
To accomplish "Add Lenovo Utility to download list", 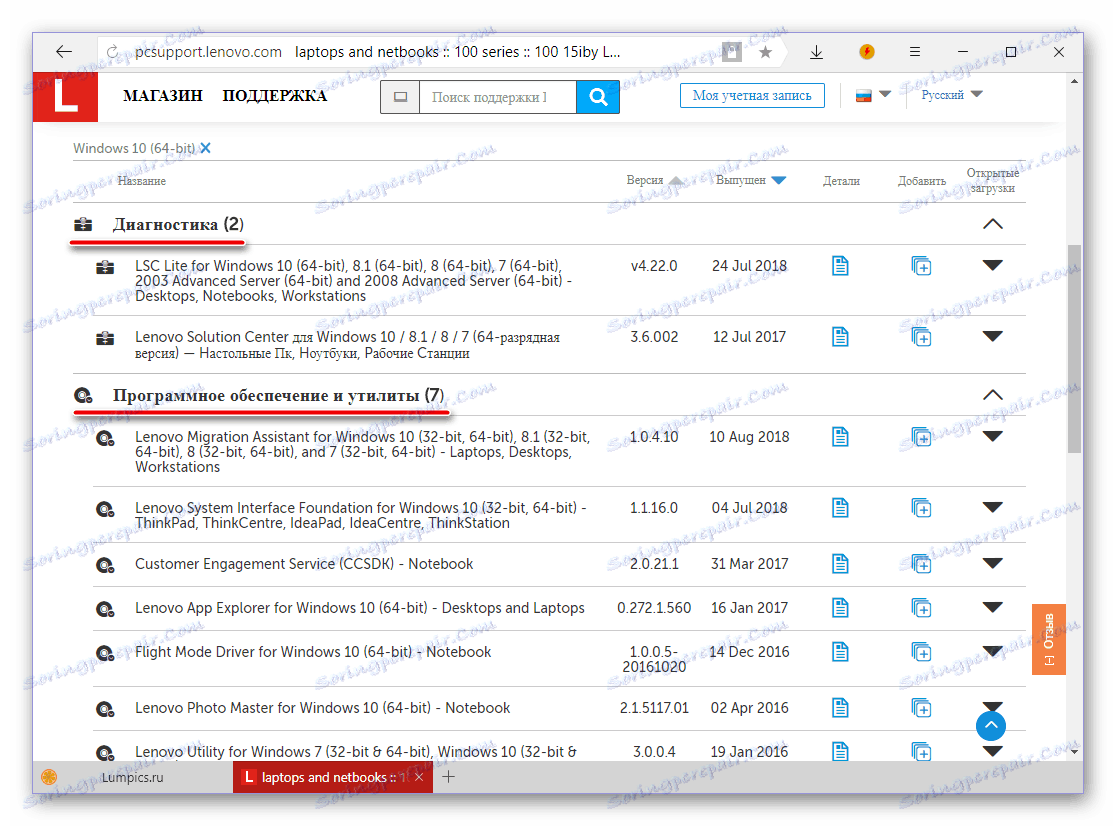I will coord(921,751).
